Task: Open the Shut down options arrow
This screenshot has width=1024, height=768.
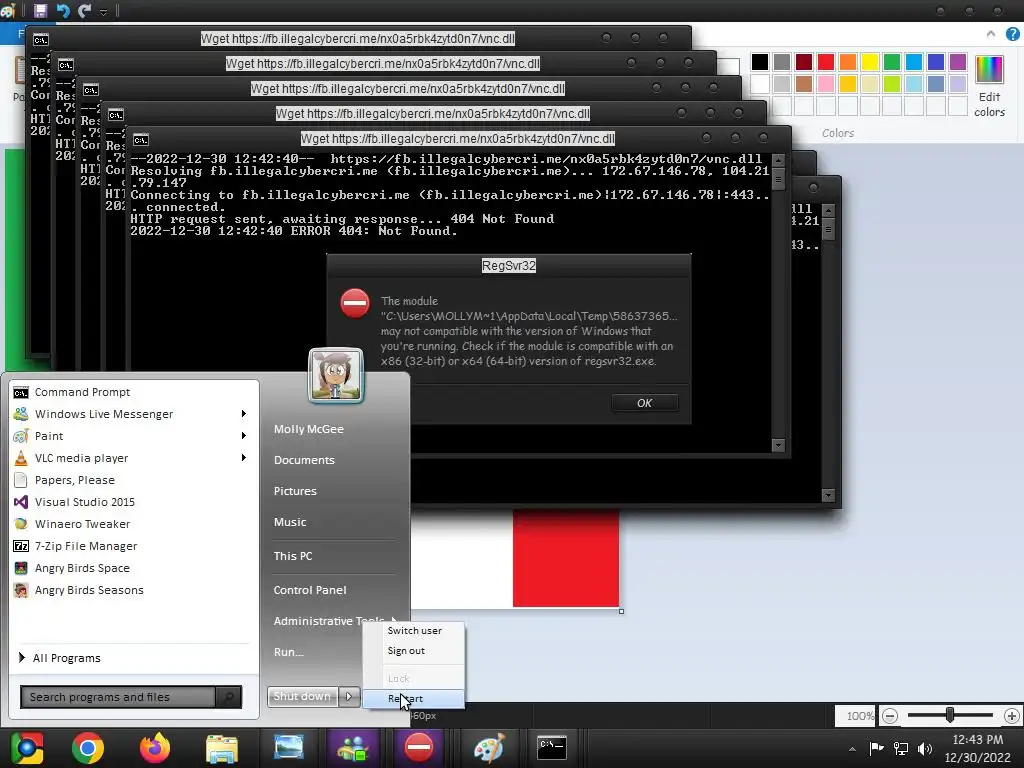Action: coord(349,697)
